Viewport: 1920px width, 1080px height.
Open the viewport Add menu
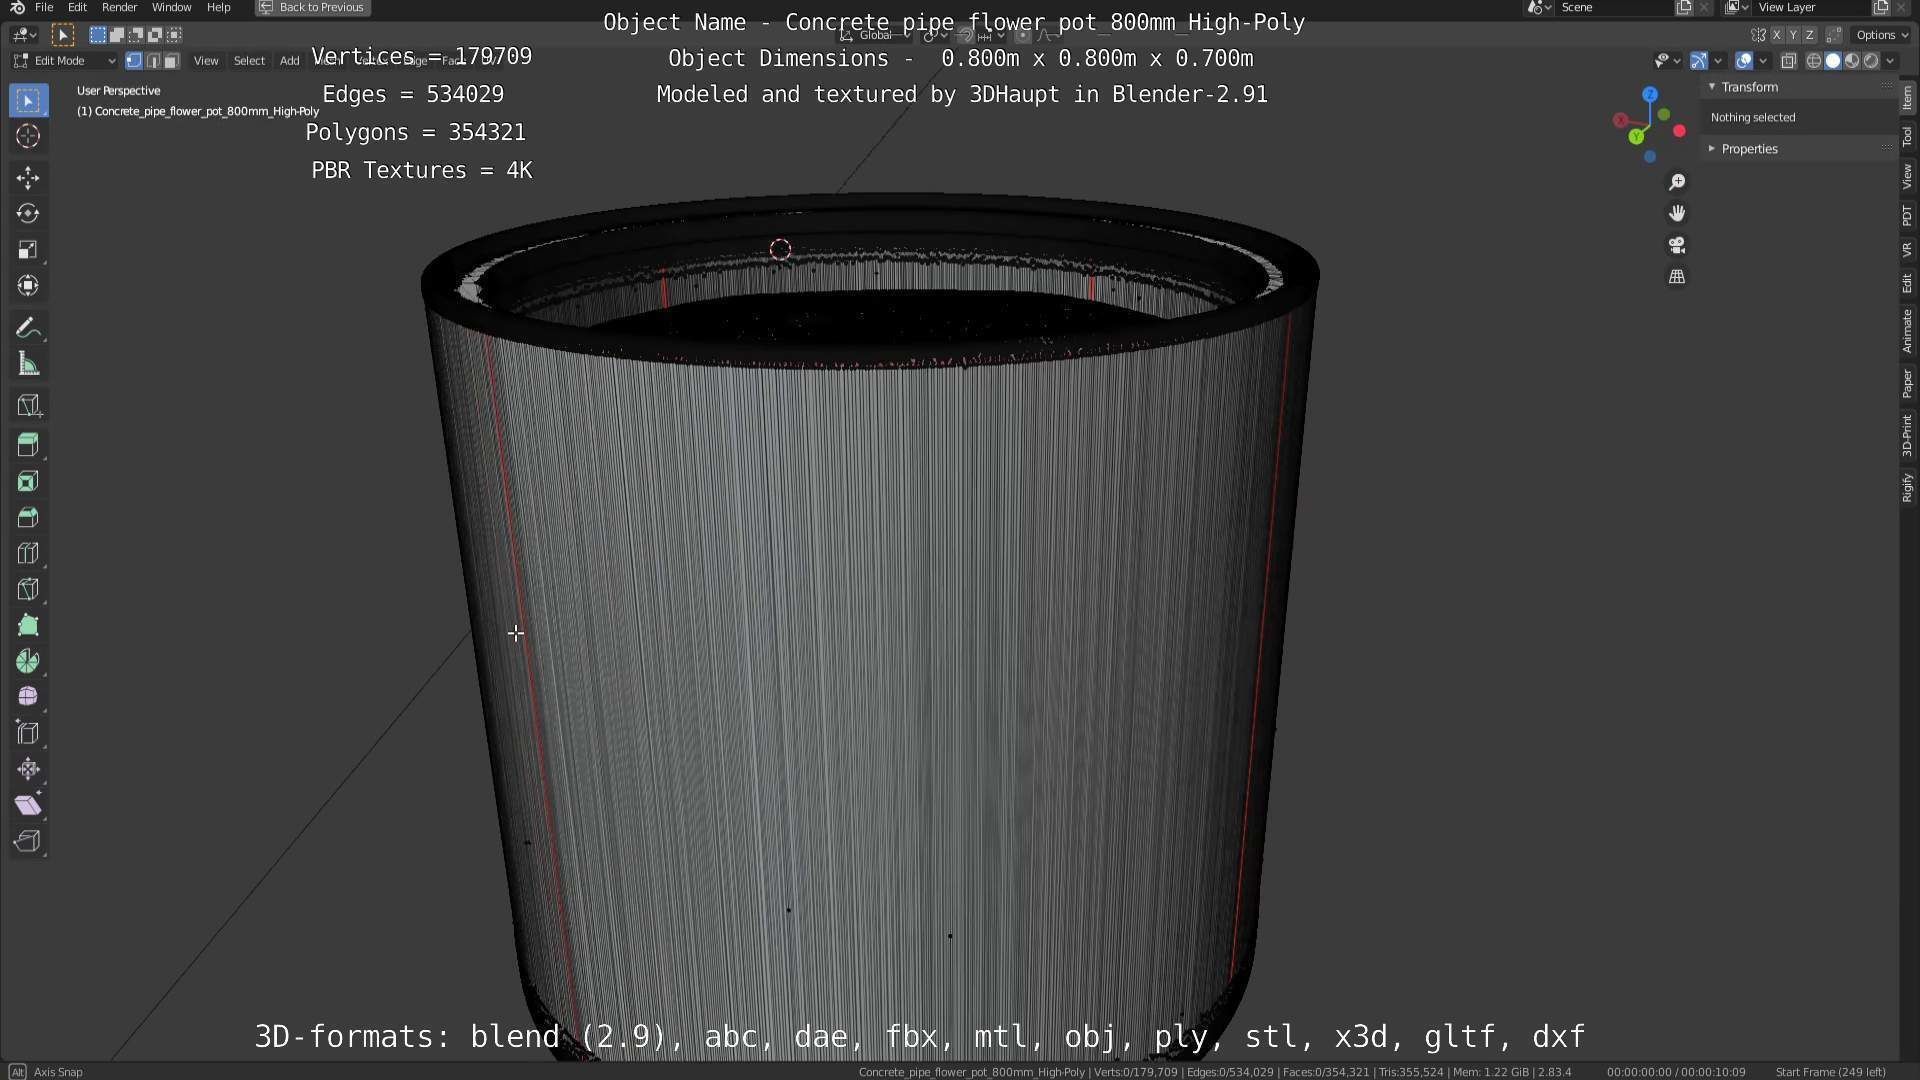click(x=289, y=61)
